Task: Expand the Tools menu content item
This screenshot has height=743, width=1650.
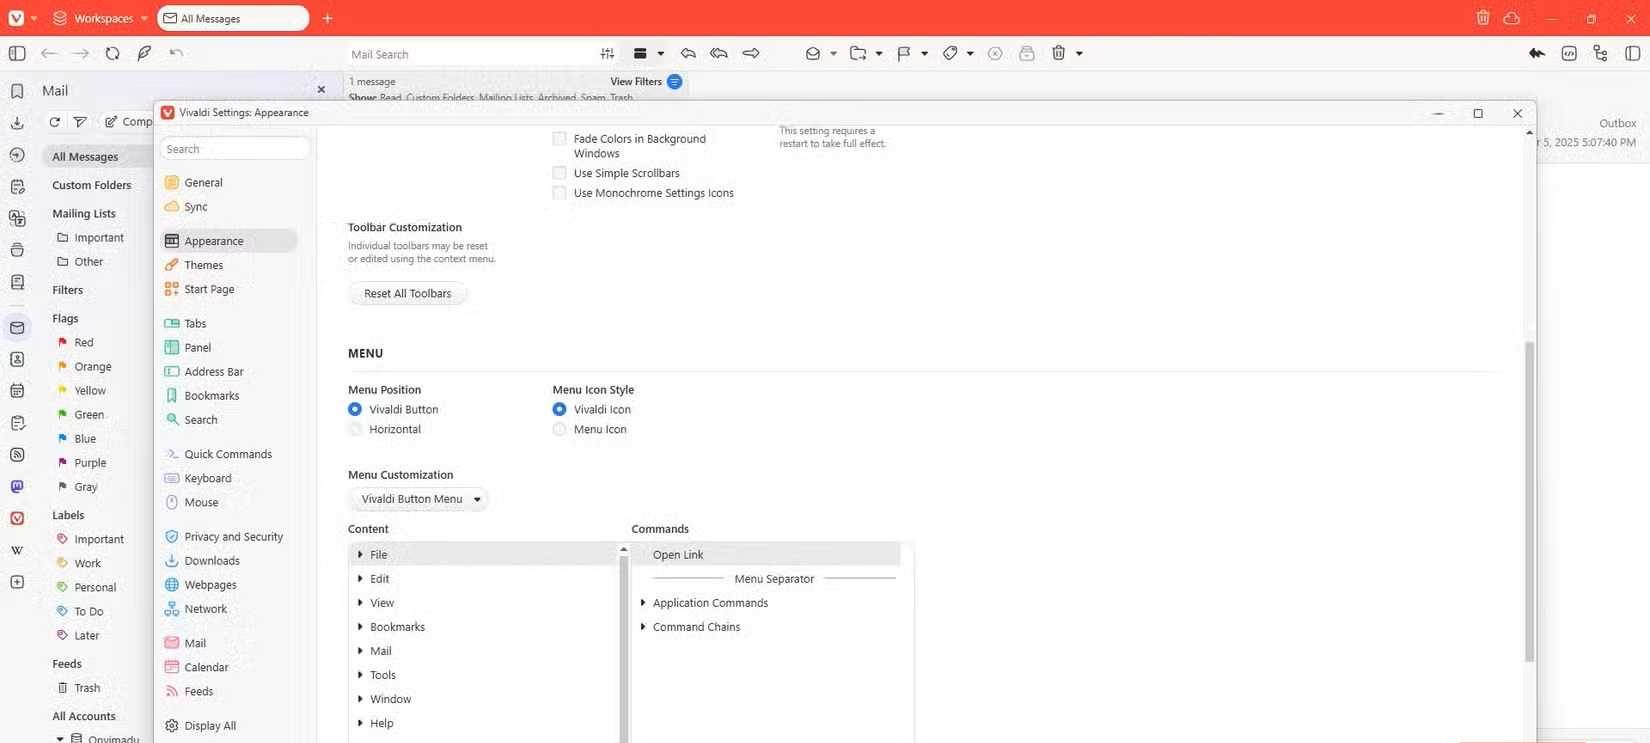Action: pyautogui.click(x=360, y=674)
